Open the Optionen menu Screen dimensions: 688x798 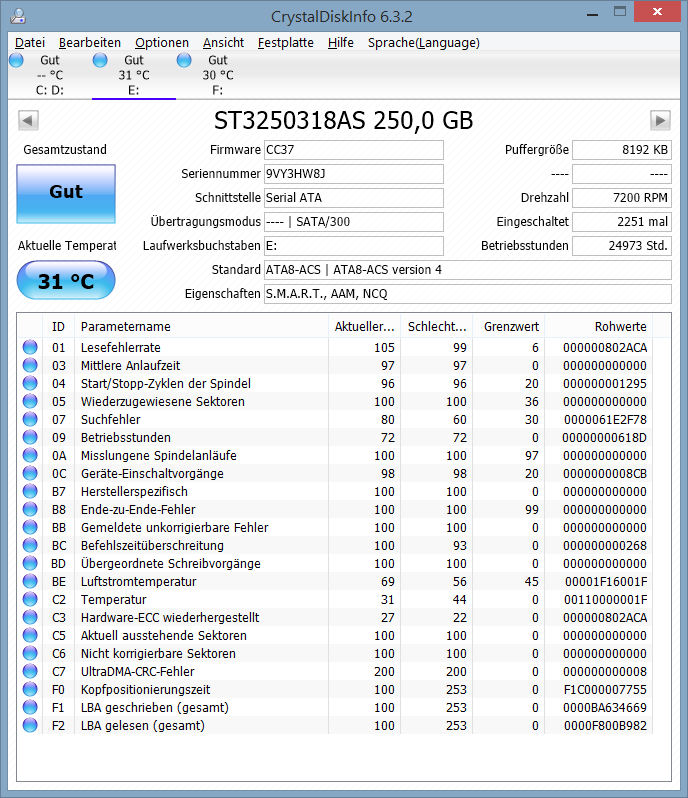162,43
